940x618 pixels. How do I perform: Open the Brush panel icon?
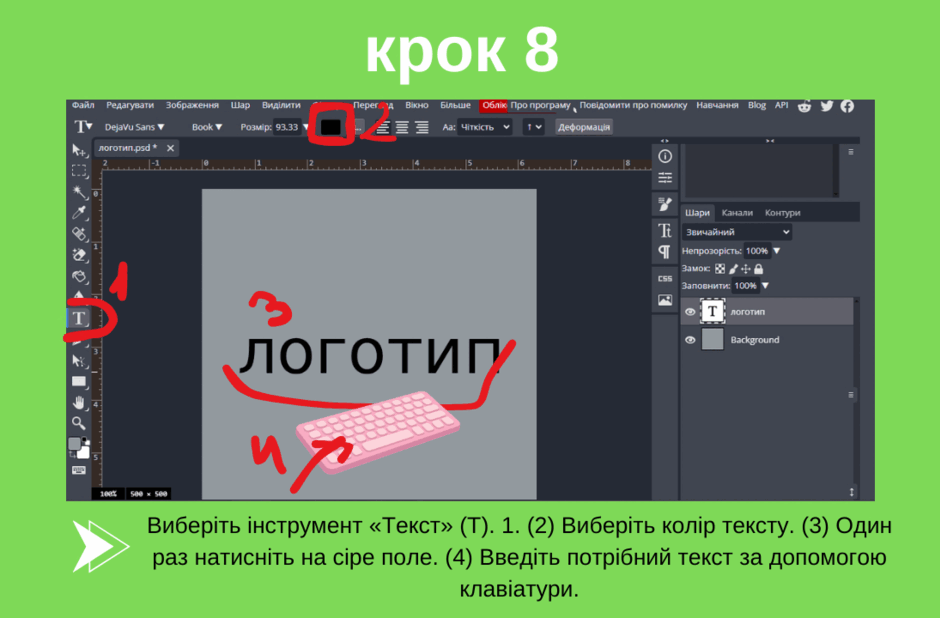(665, 204)
